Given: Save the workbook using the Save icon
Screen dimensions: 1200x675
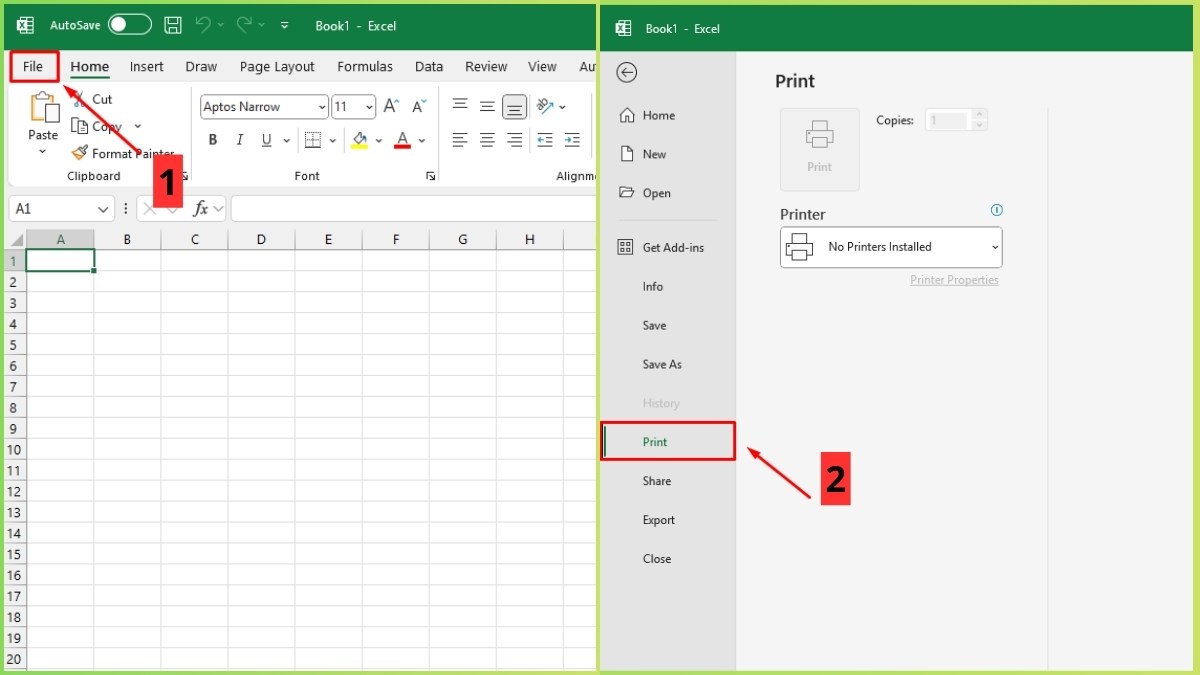Looking at the screenshot, I should [172, 25].
